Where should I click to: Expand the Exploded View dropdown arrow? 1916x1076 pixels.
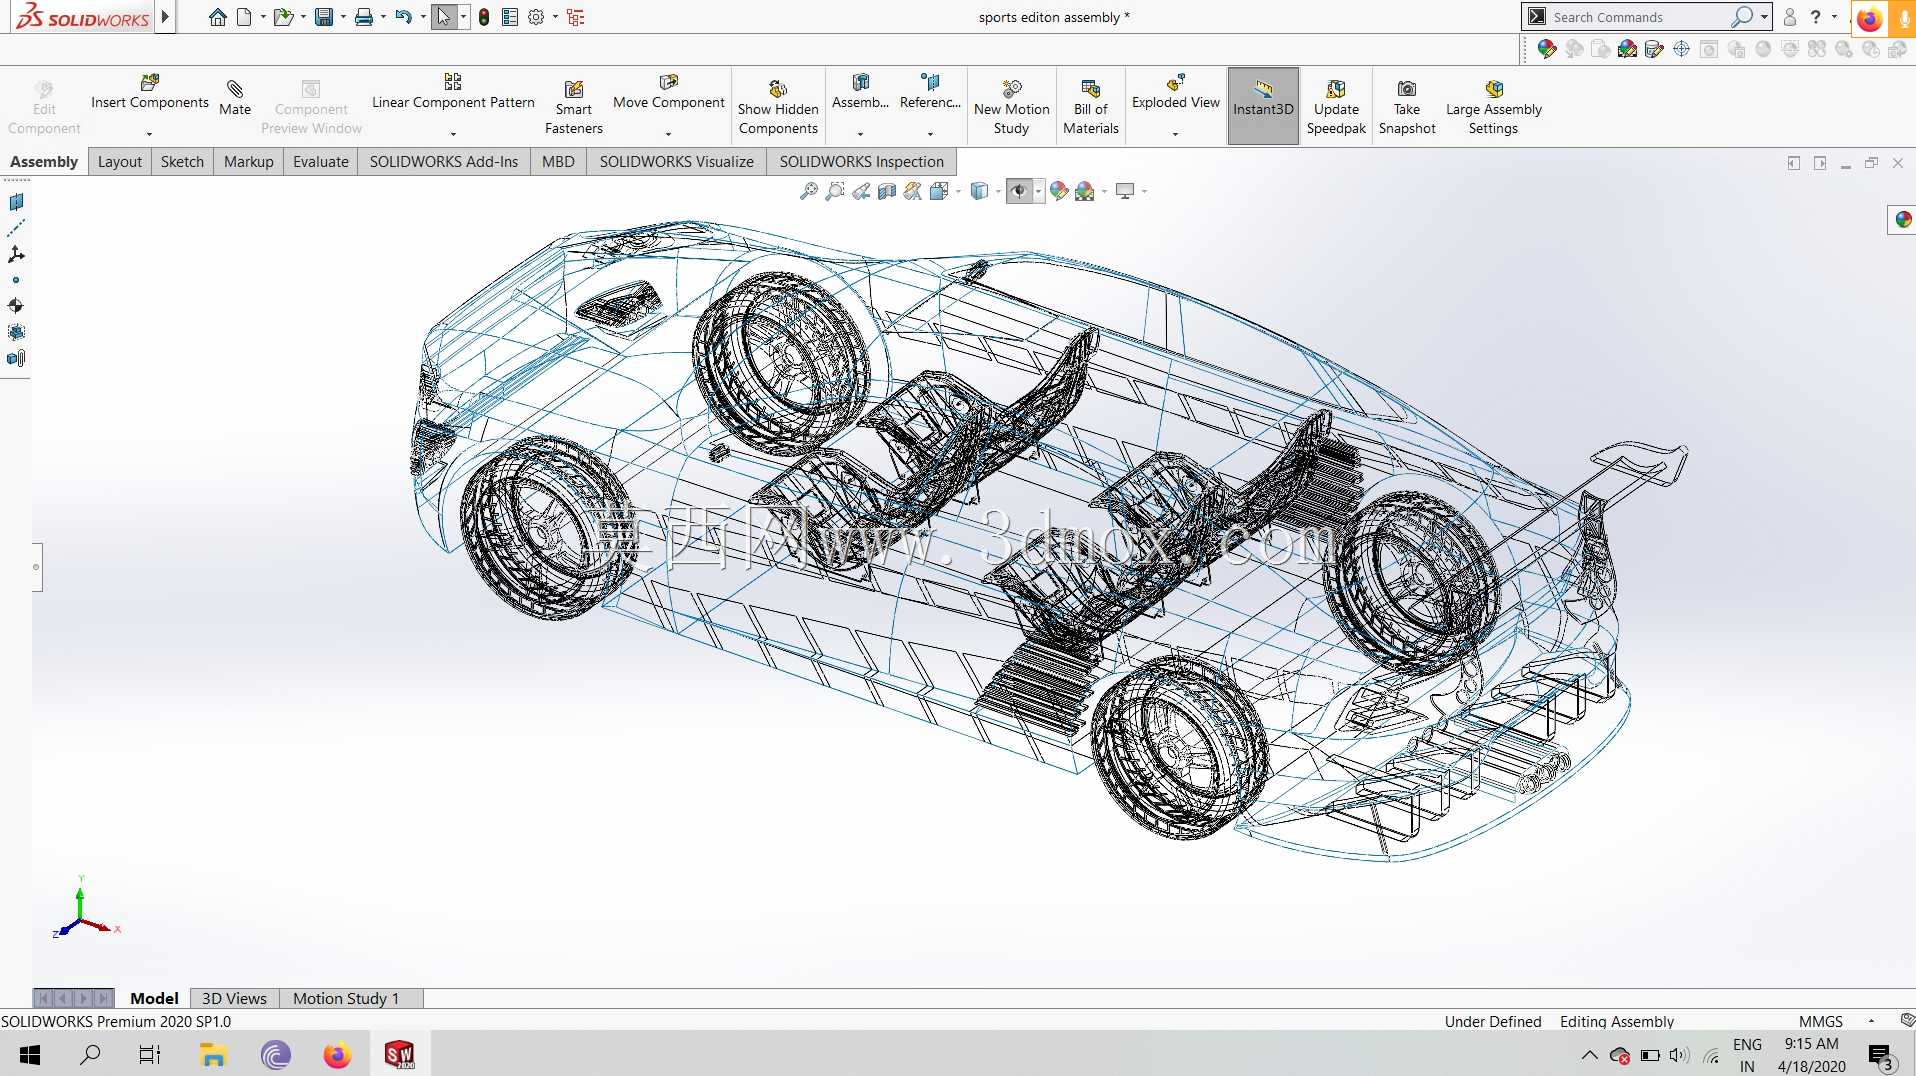[x=1175, y=134]
